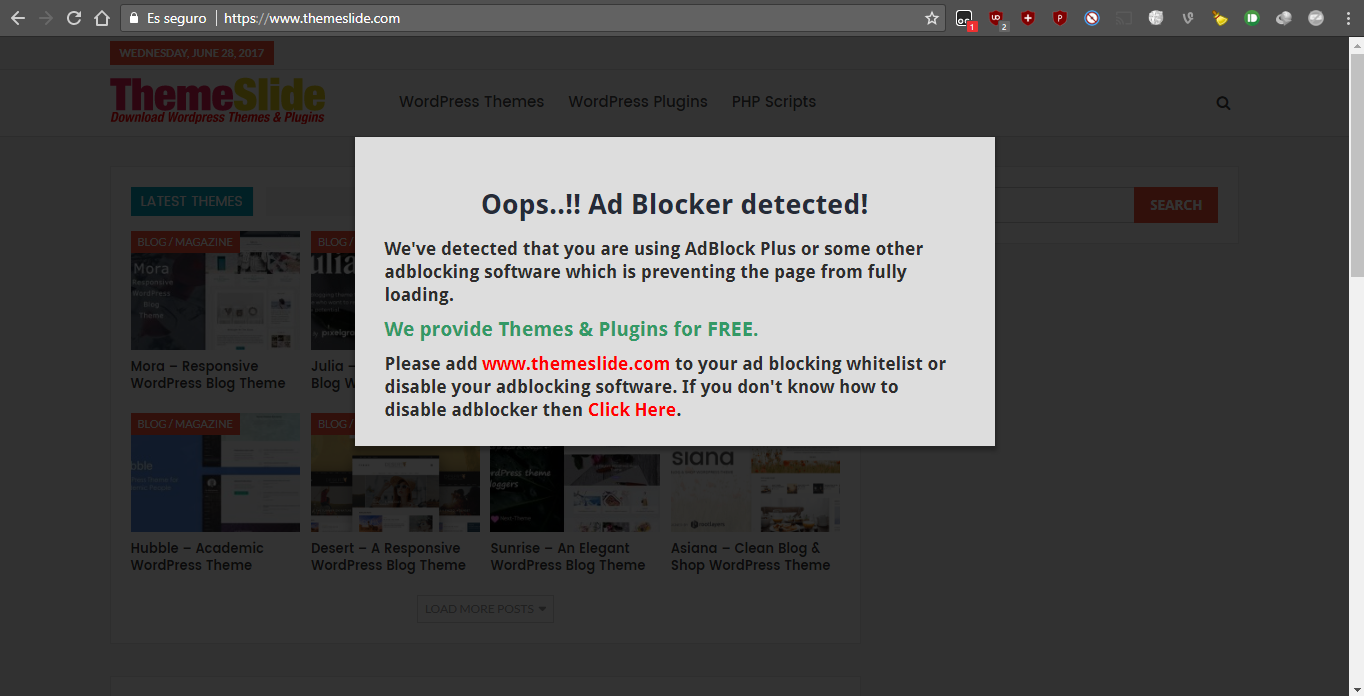This screenshot has width=1364, height=696.
Task: Open the Sunrise Elegant WordPress Blog Theme post
Action: (x=568, y=557)
